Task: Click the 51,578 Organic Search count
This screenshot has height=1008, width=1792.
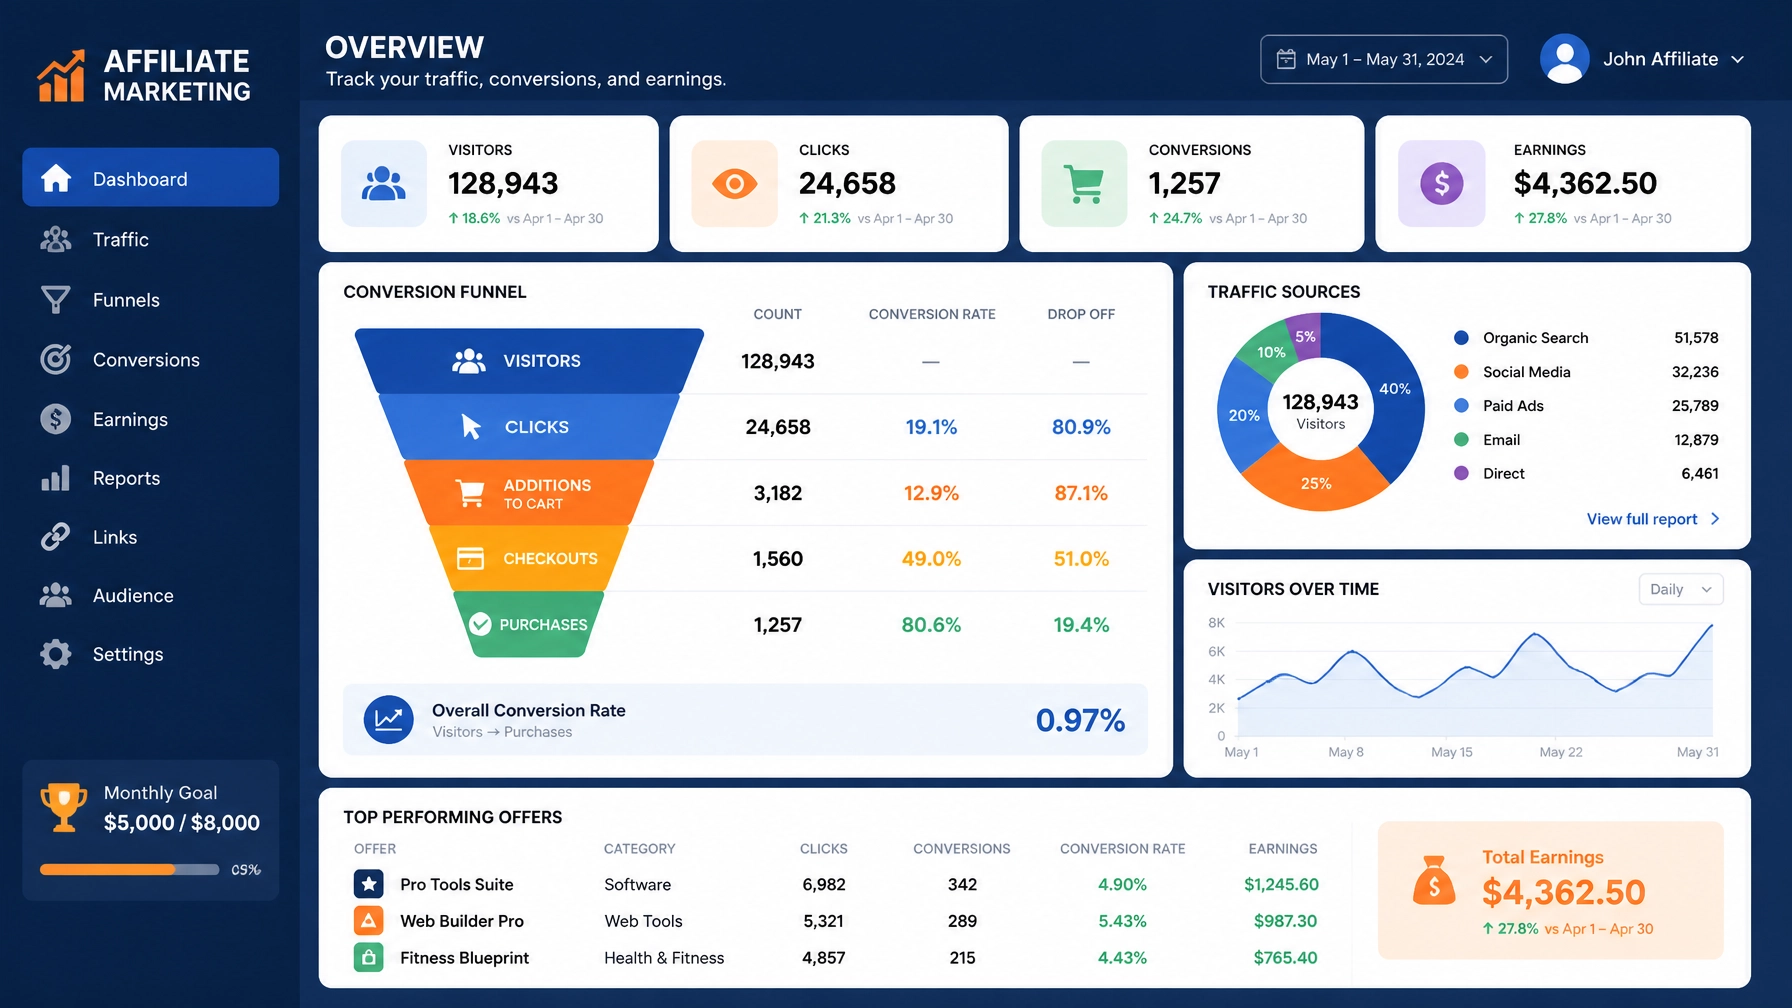Action: click(x=1696, y=338)
